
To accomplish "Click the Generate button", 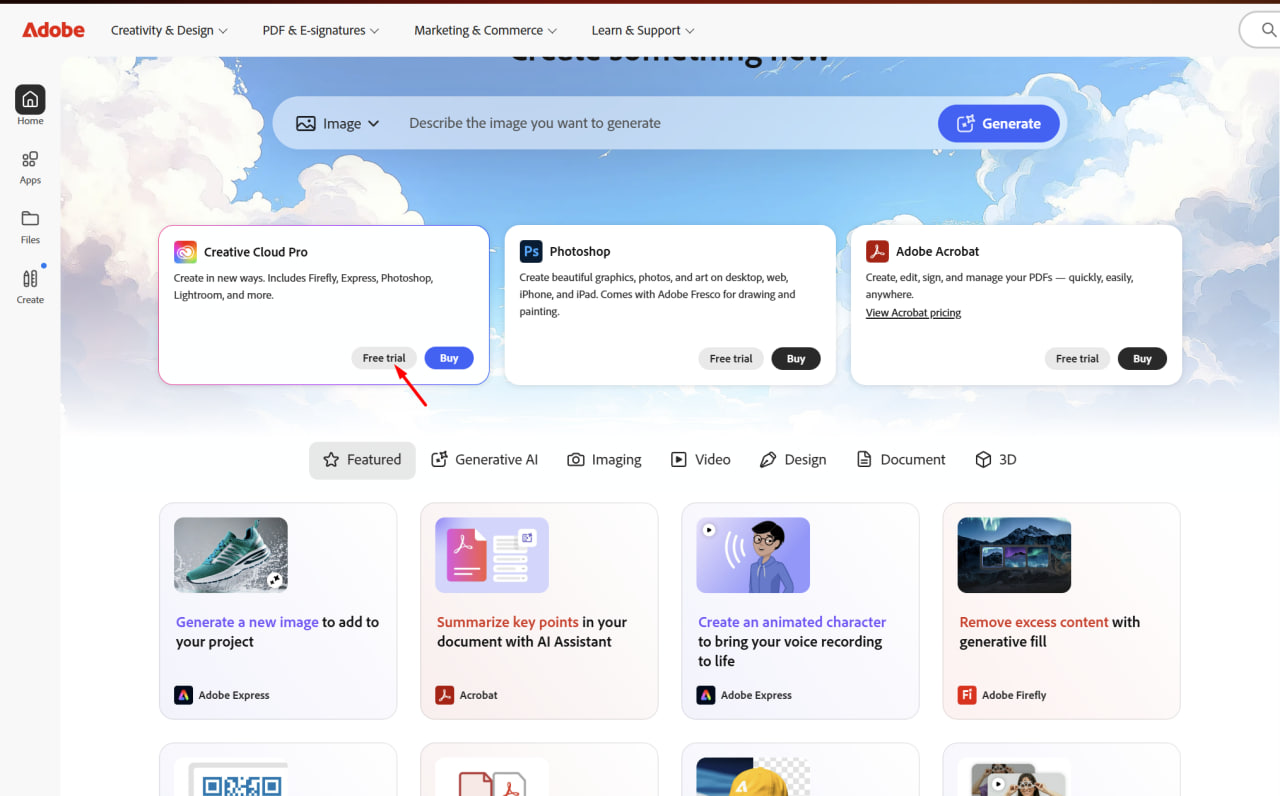I will tap(999, 124).
